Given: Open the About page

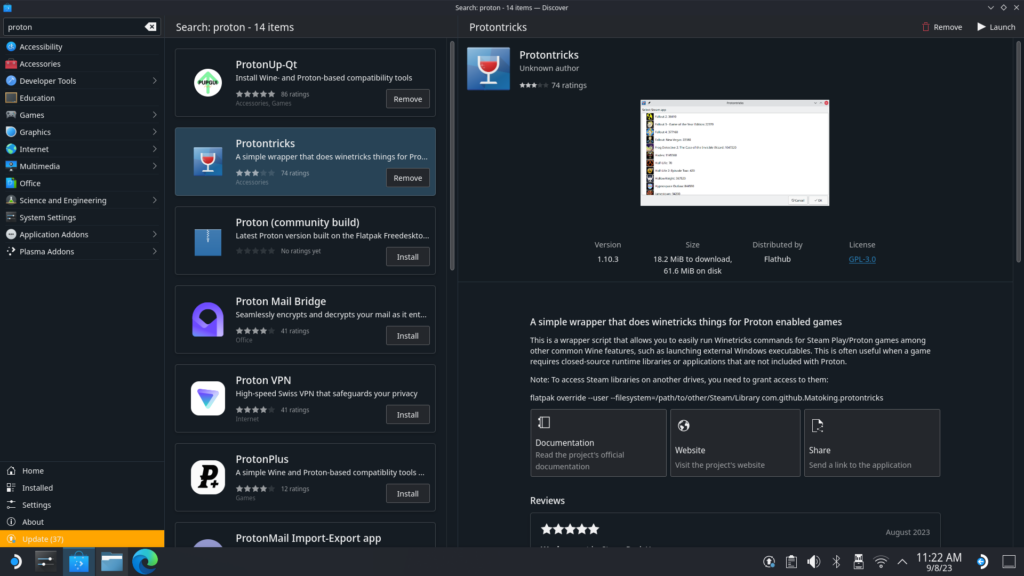Looking at the screenshot, I should click(x=82, y=522).
